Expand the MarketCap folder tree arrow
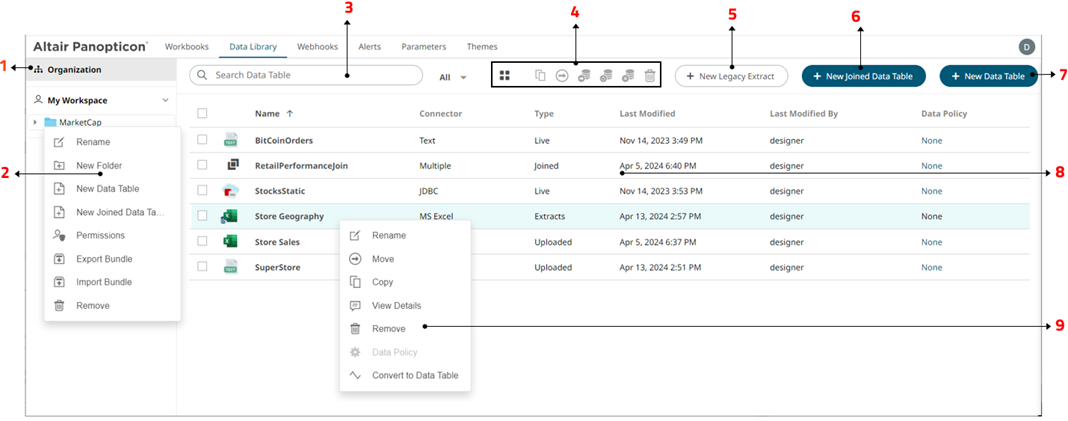Image resolution: width=1068 pixels, height=421 pixels. 35,122
